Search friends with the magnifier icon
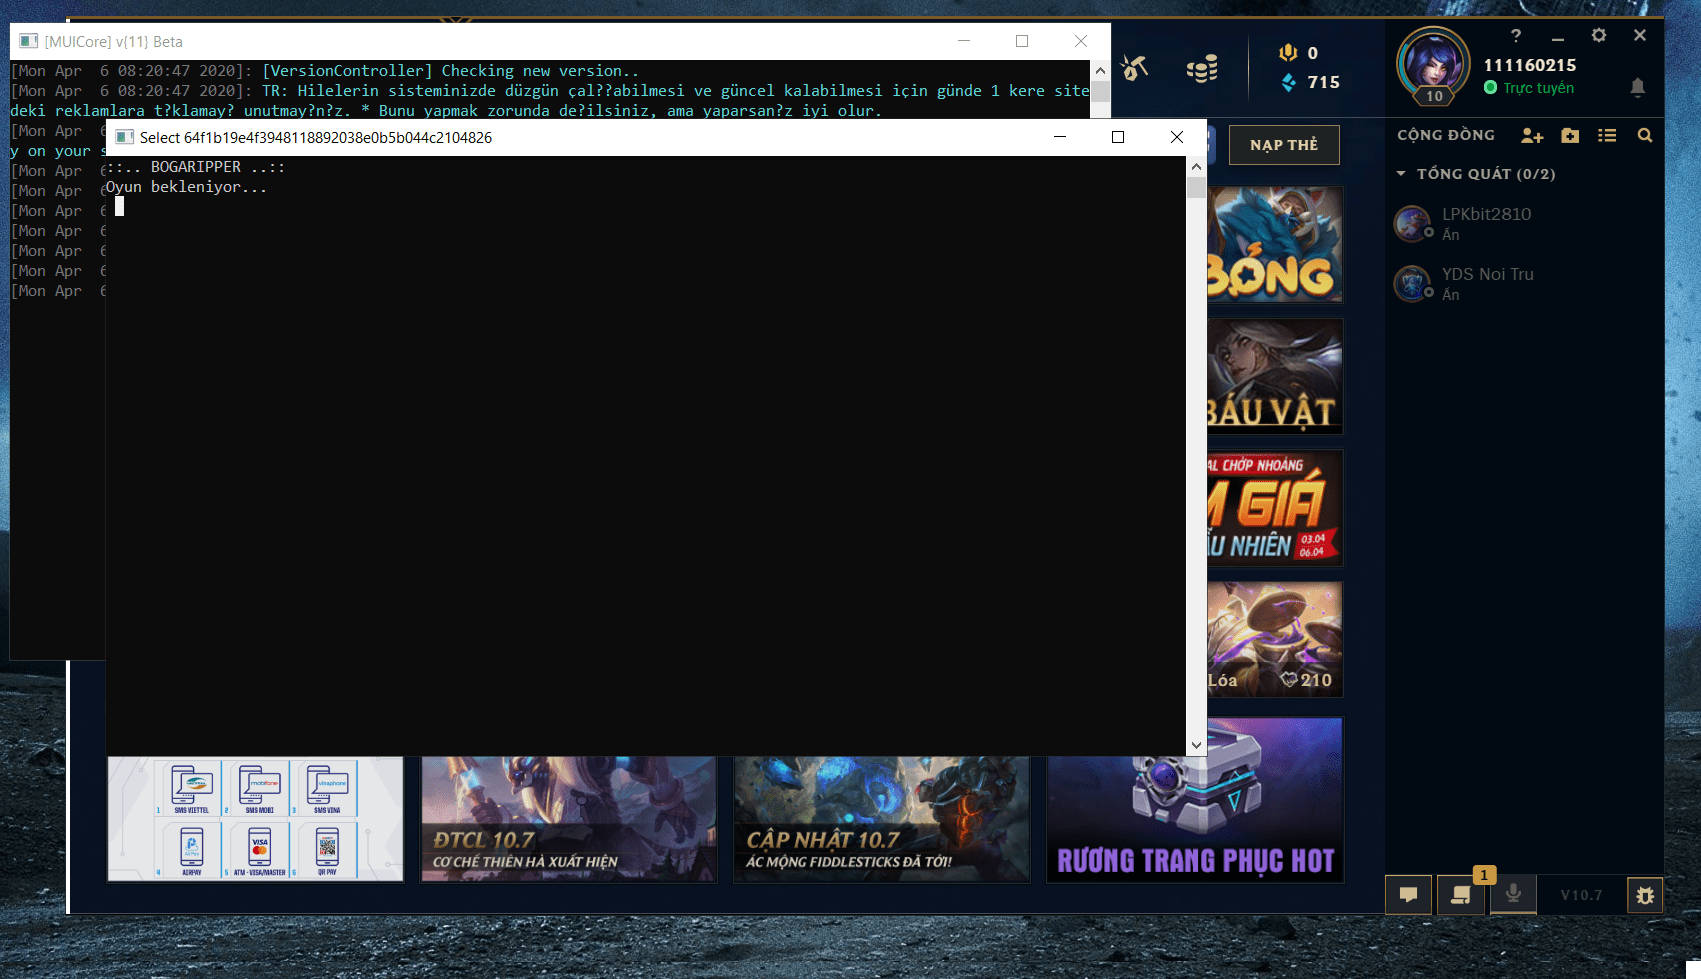Screen dimensions: 1701x979 point(1645,135)
